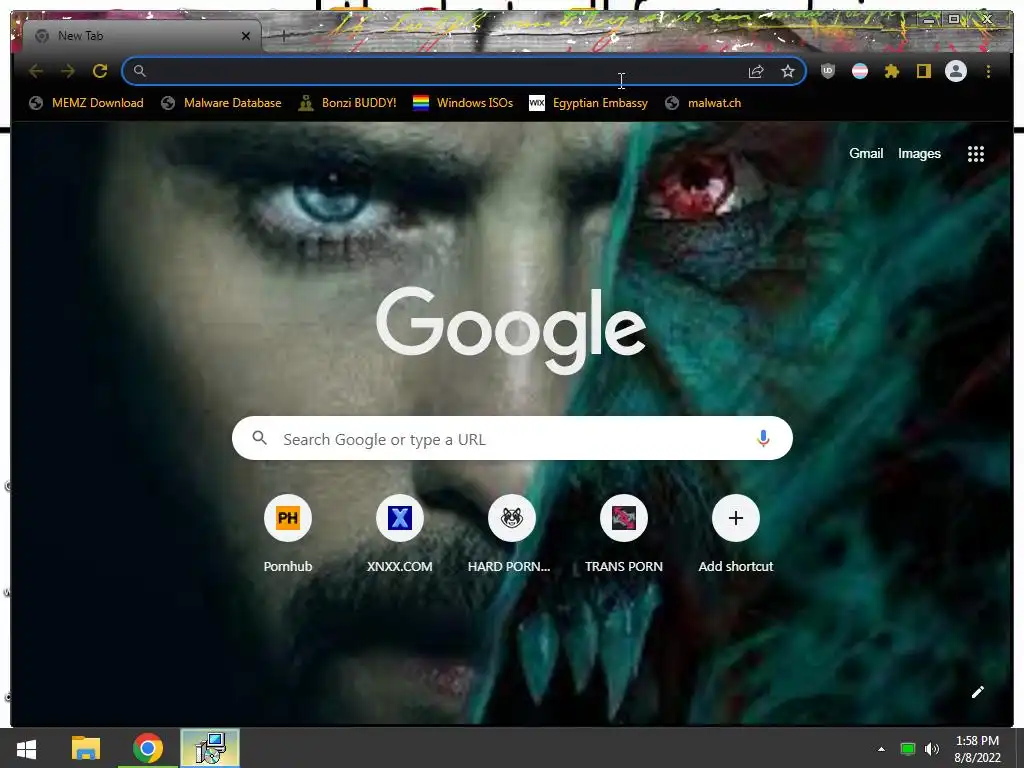Click the Gmail link
The width and height of the screenshot is (1024, 768).
point(866,153)
